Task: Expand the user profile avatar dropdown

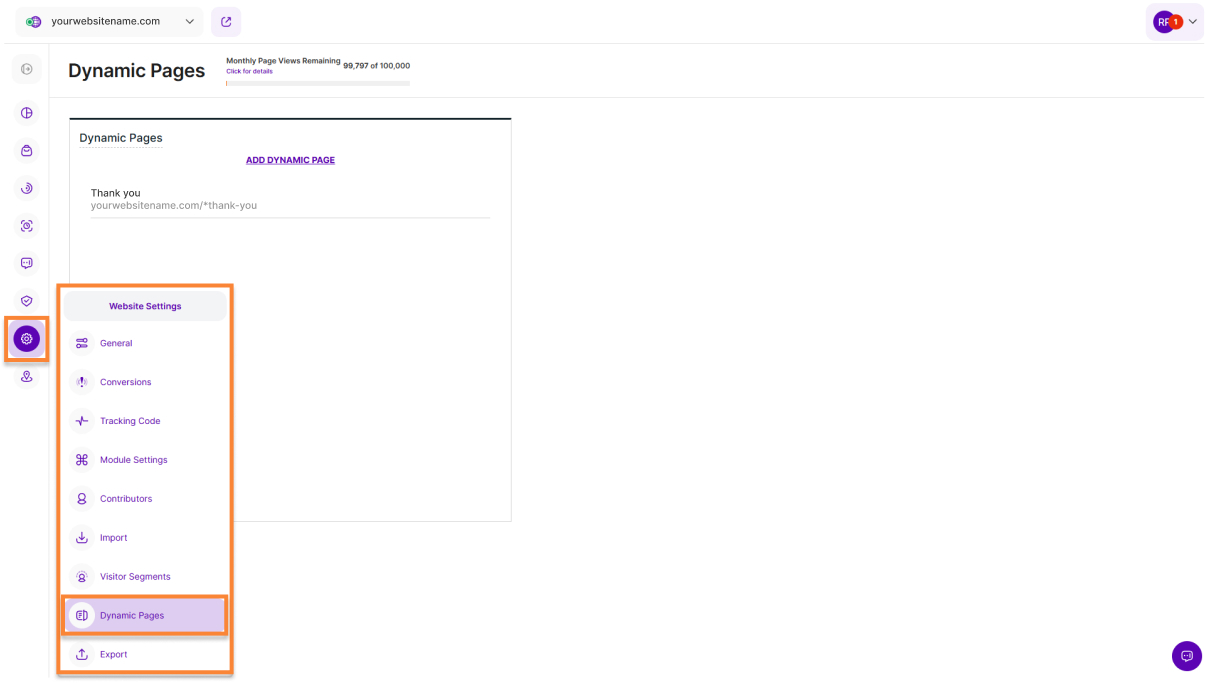Action: pos(1174,22)
